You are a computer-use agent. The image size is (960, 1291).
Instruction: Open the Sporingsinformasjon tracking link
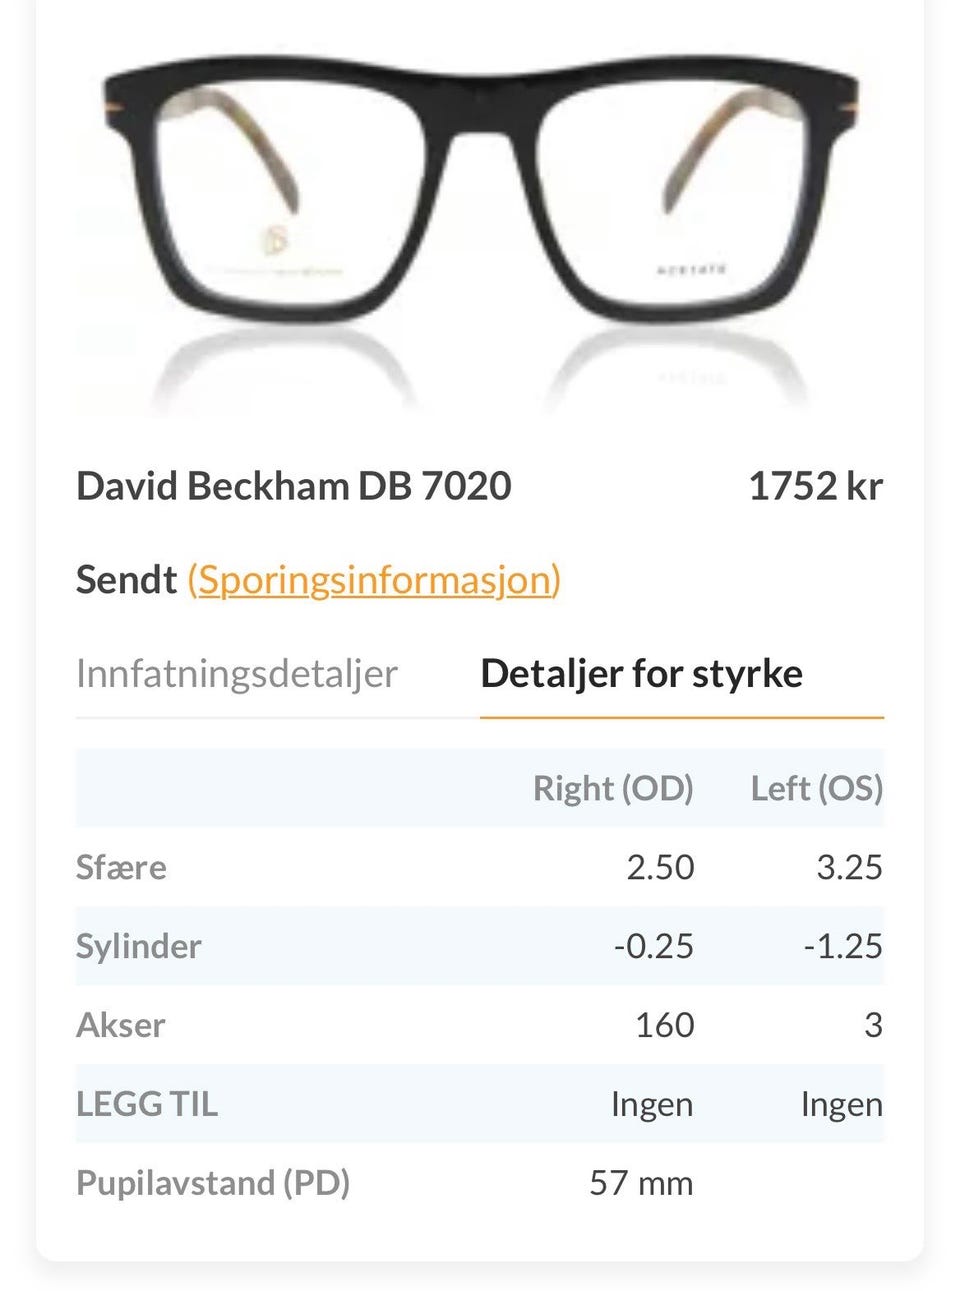tap(374, 580)
